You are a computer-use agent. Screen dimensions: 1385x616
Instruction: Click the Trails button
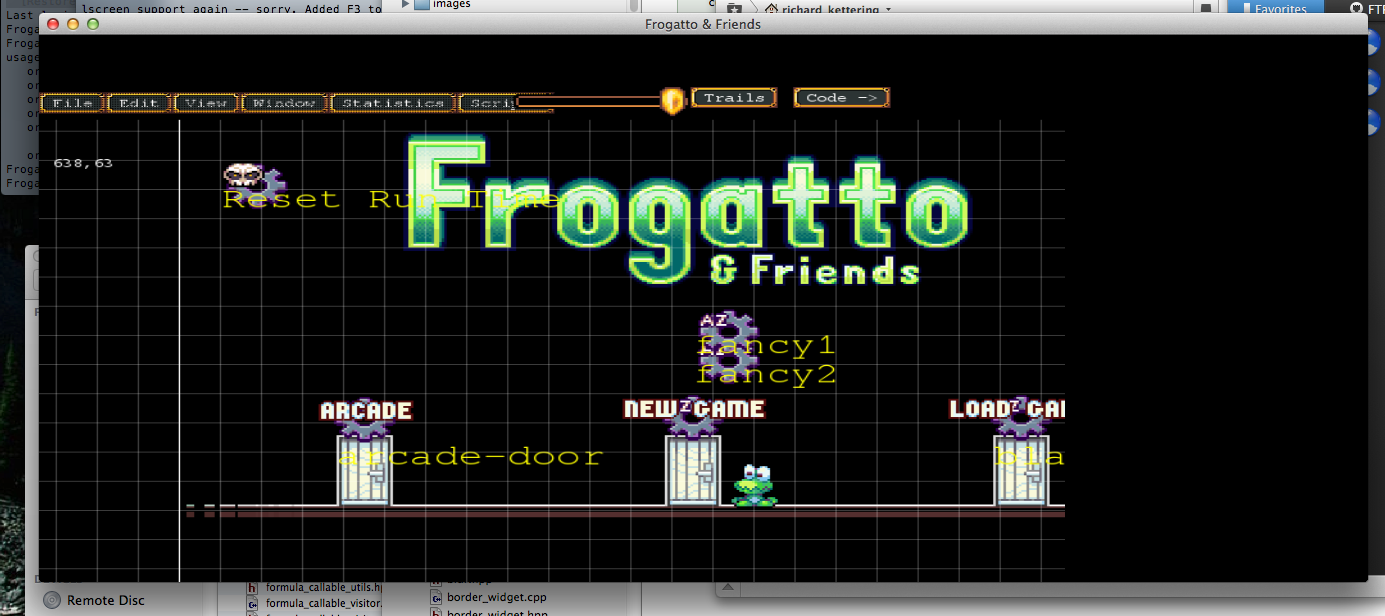click(x=734, y=98)
